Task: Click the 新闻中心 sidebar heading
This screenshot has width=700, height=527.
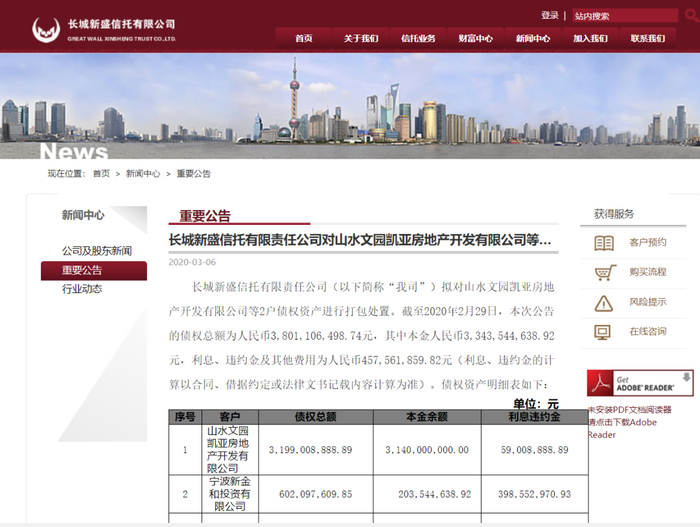Action: coord(83,215)
